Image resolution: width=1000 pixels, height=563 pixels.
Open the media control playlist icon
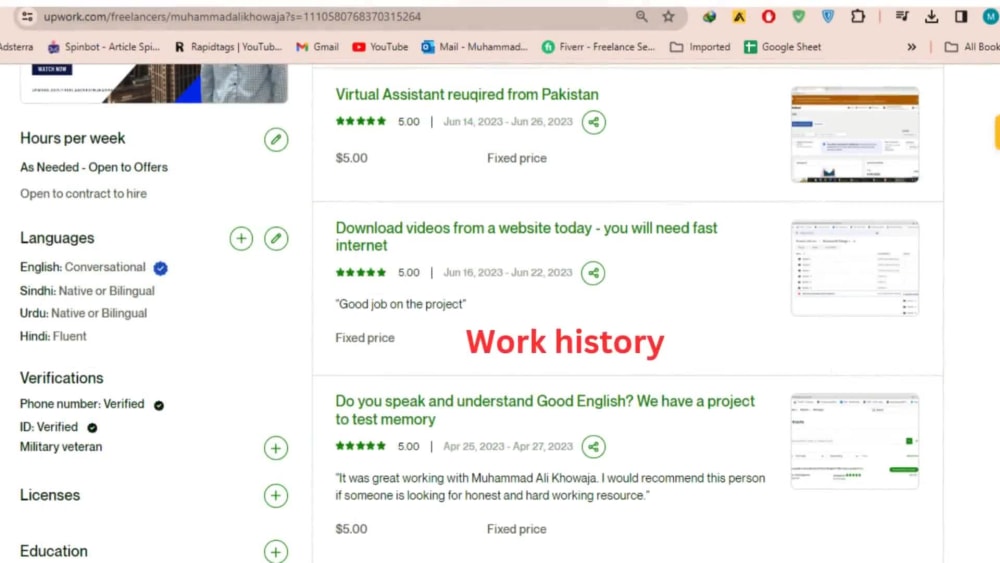pos(902,17)
